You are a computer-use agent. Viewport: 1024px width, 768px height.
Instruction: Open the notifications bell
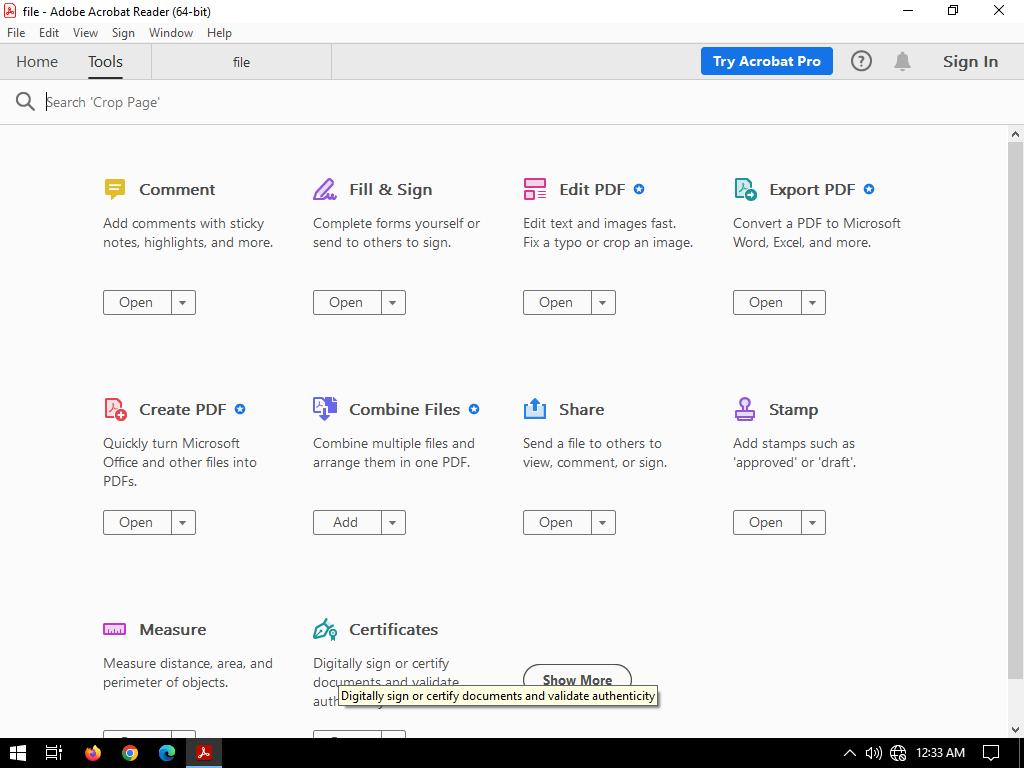[902, 61]
